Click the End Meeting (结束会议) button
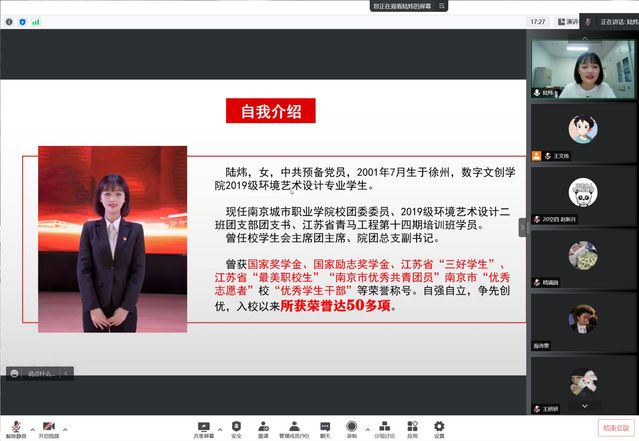Viewport: 639px width, 441px height. tap(615, 427)
